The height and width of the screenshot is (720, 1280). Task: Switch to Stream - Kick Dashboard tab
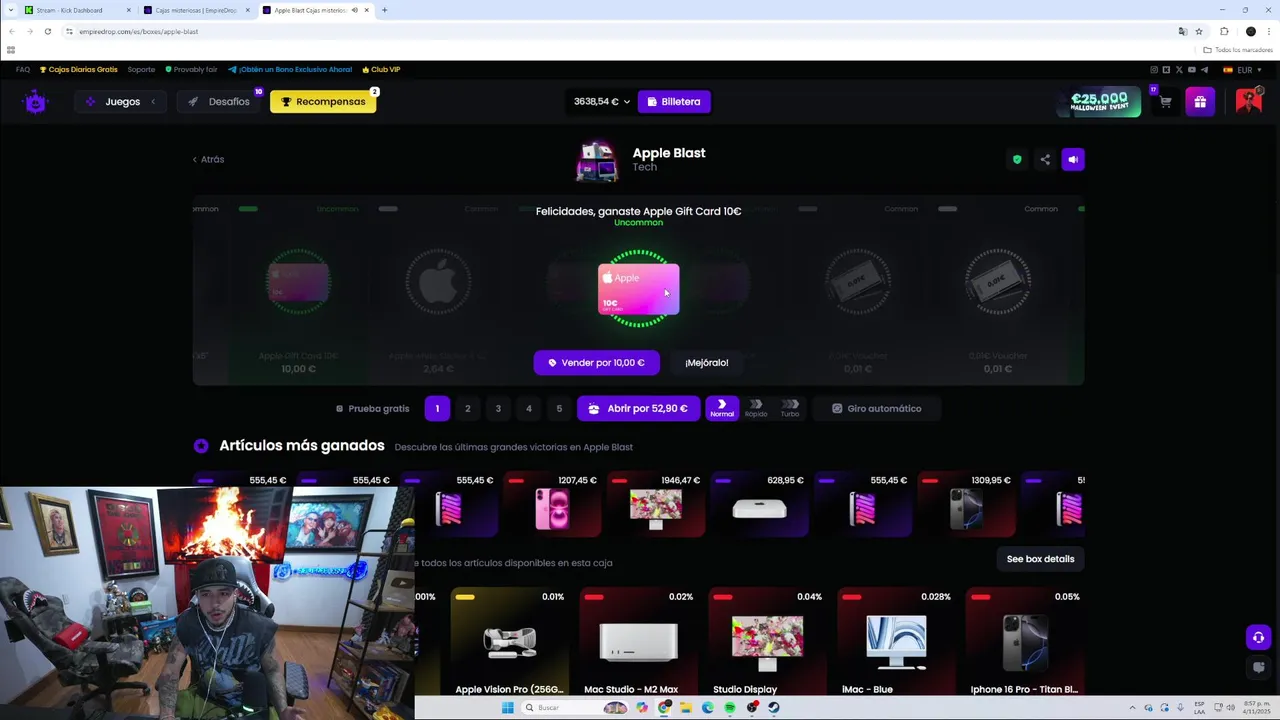pyautogui.click(x=75, y=10)
